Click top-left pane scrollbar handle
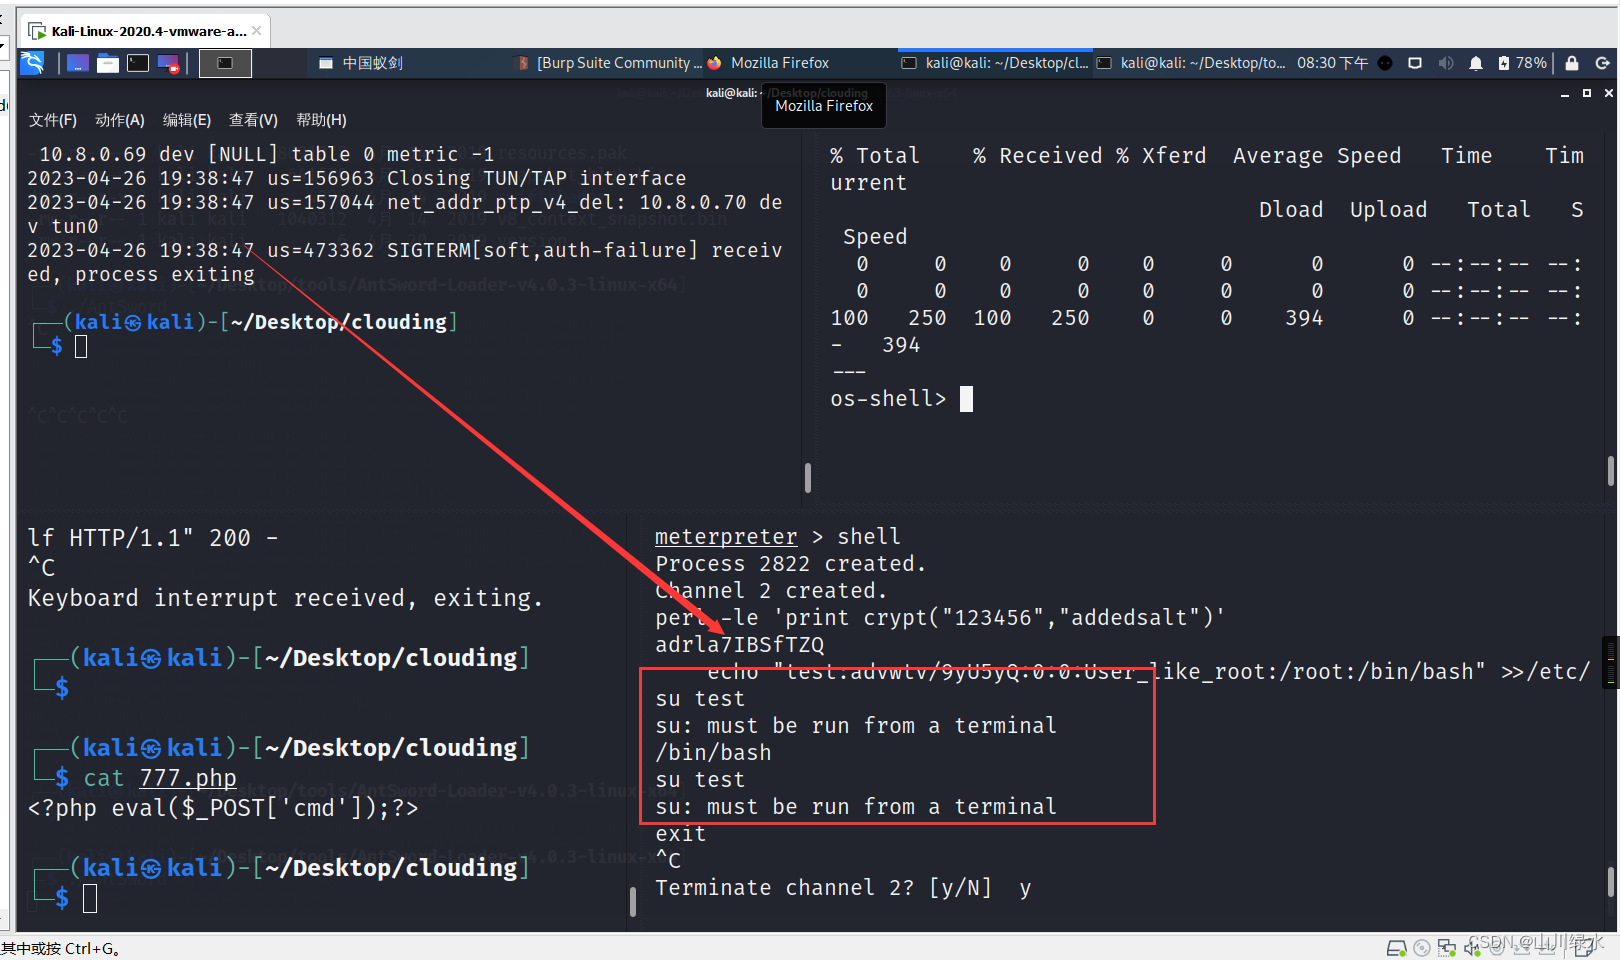The image size is (1620, 960). coord(808,477)
